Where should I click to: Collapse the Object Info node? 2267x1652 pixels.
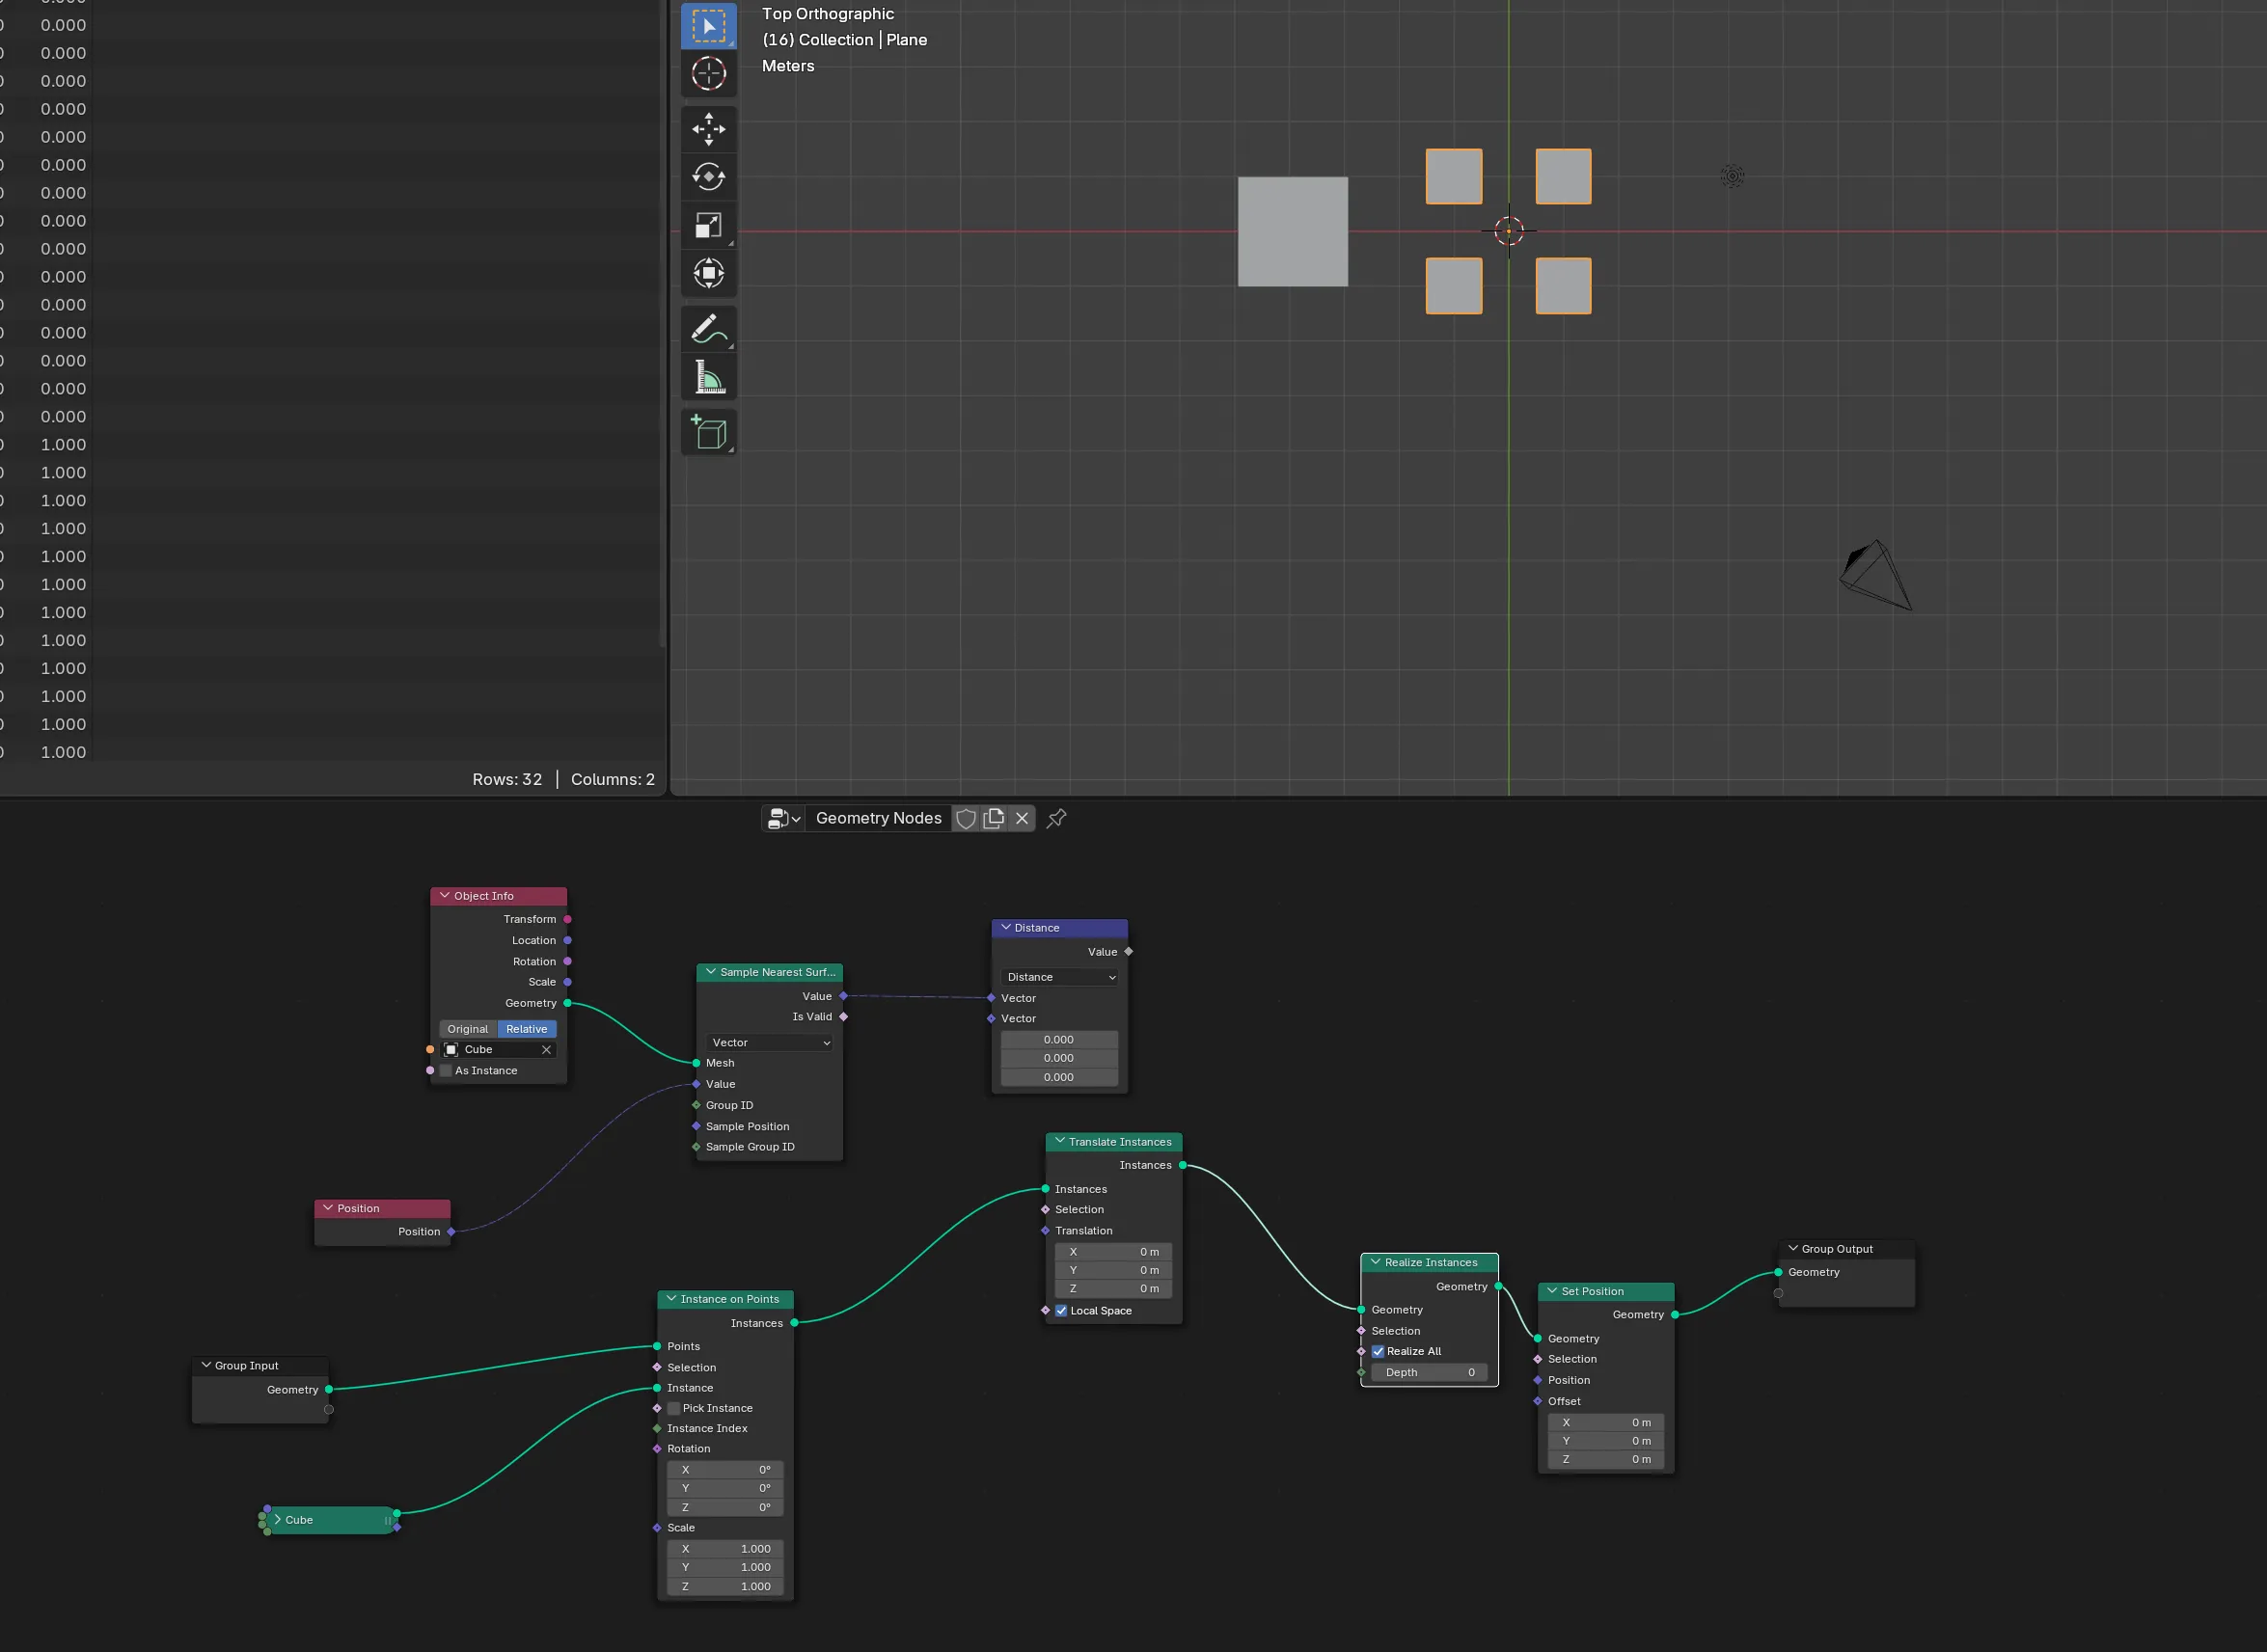[445, 896]
